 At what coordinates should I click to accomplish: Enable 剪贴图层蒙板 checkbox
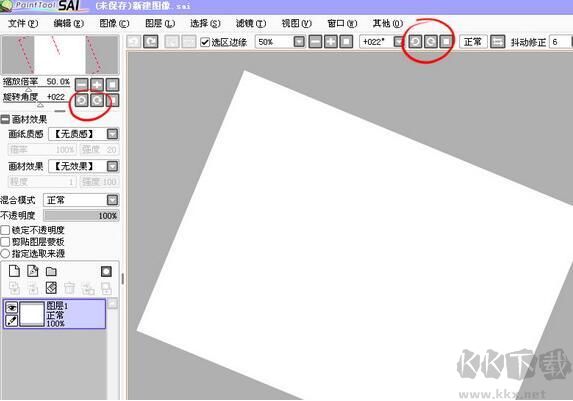pos(5,242)
